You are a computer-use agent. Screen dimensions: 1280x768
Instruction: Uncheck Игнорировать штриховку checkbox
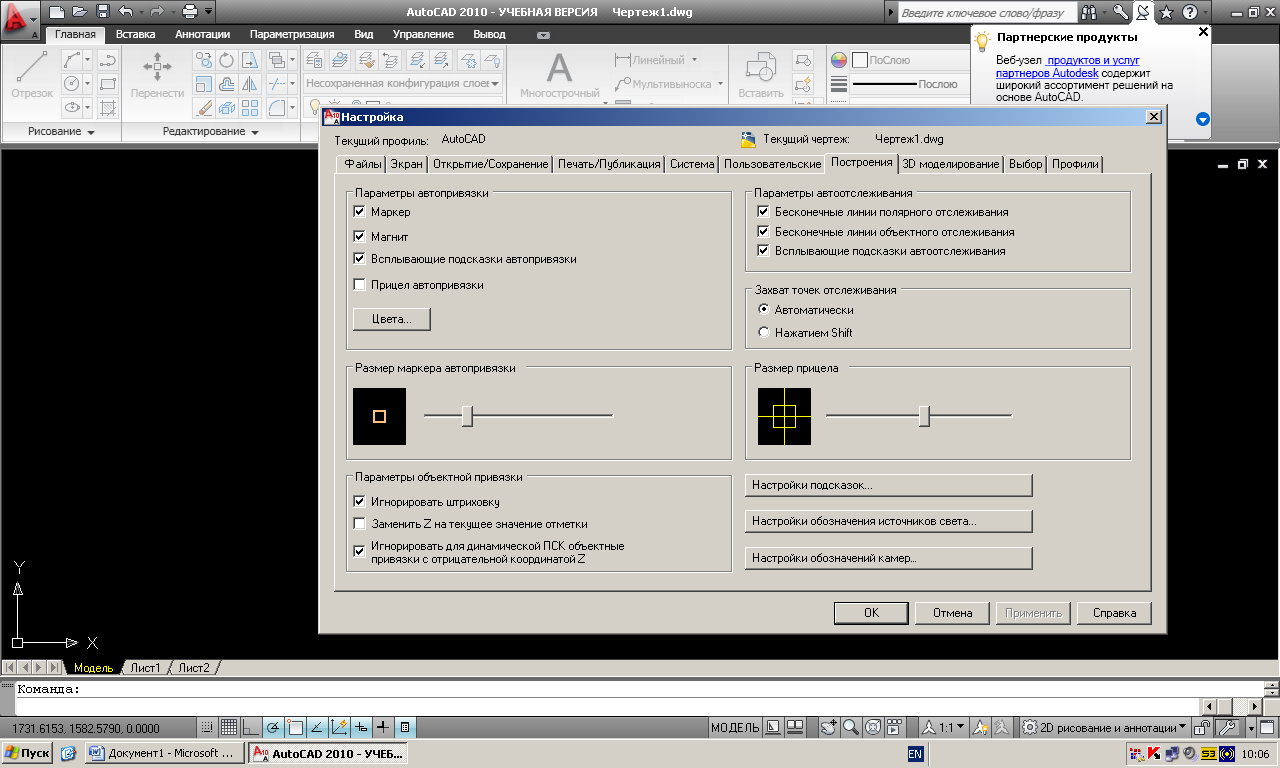[360, 502]
